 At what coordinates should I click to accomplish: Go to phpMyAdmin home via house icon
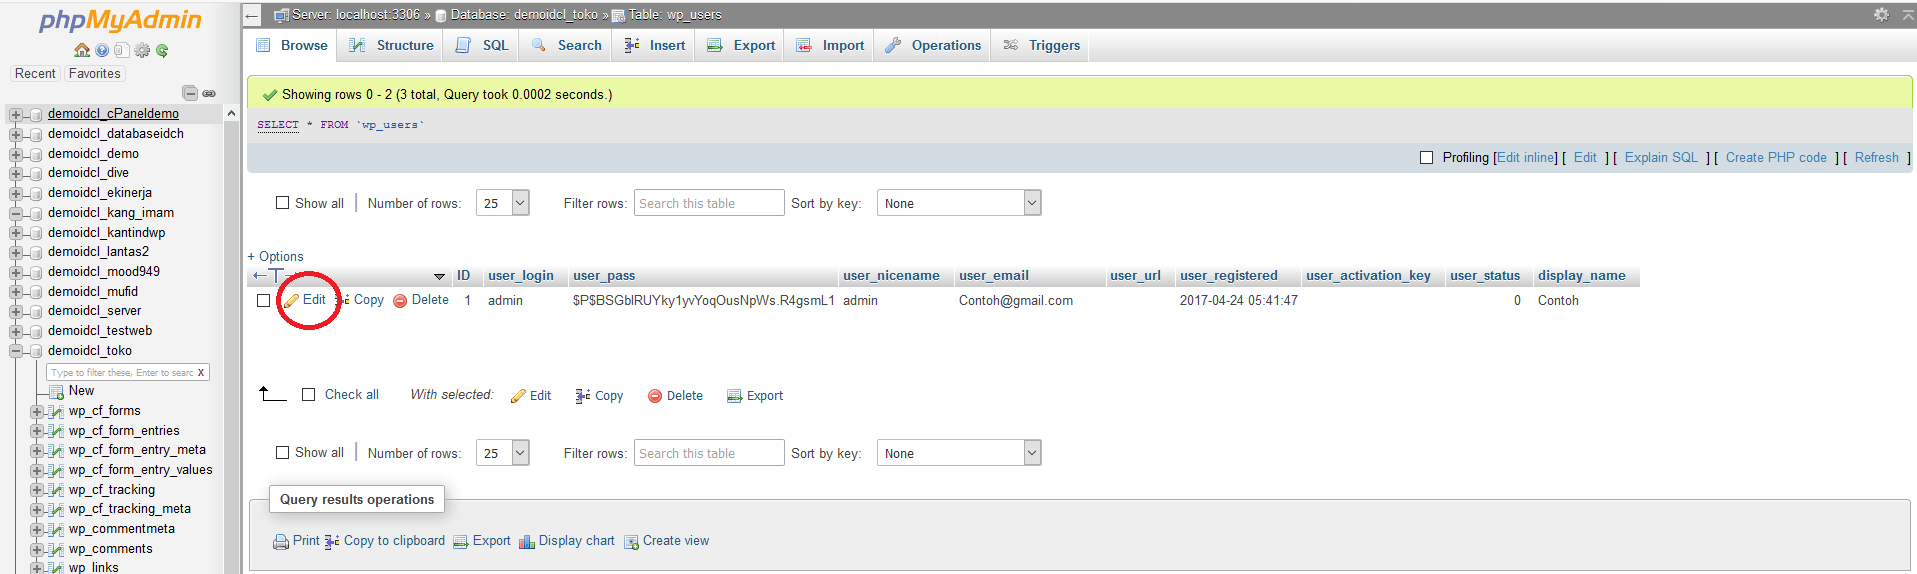coord(82,50)
